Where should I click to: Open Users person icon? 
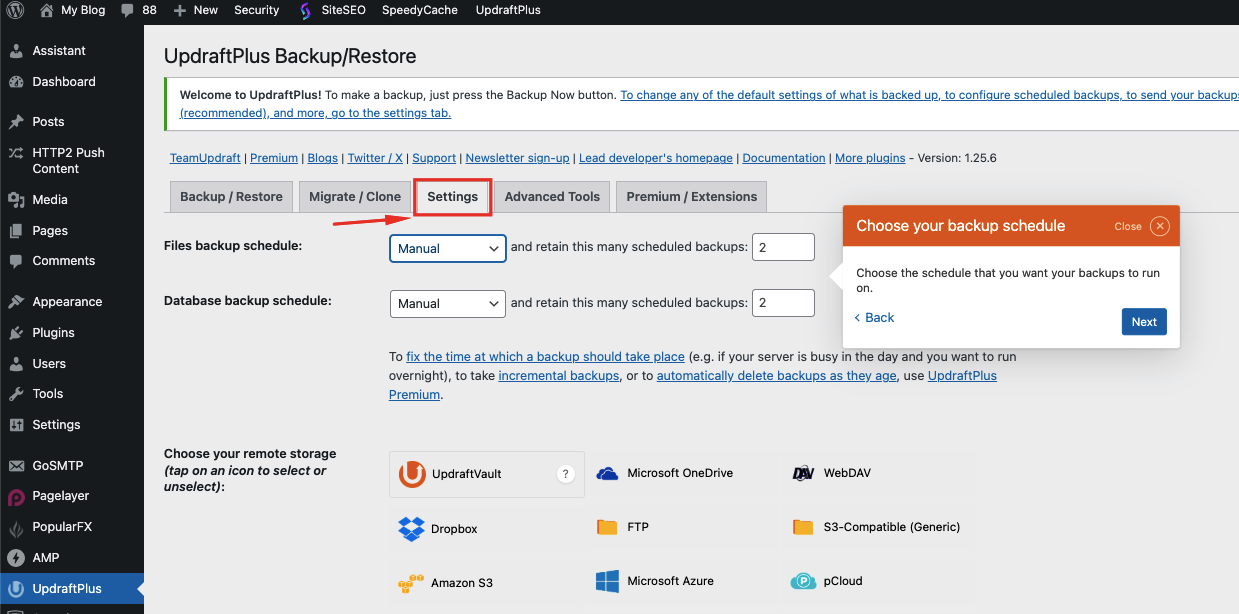coord(16,364)
